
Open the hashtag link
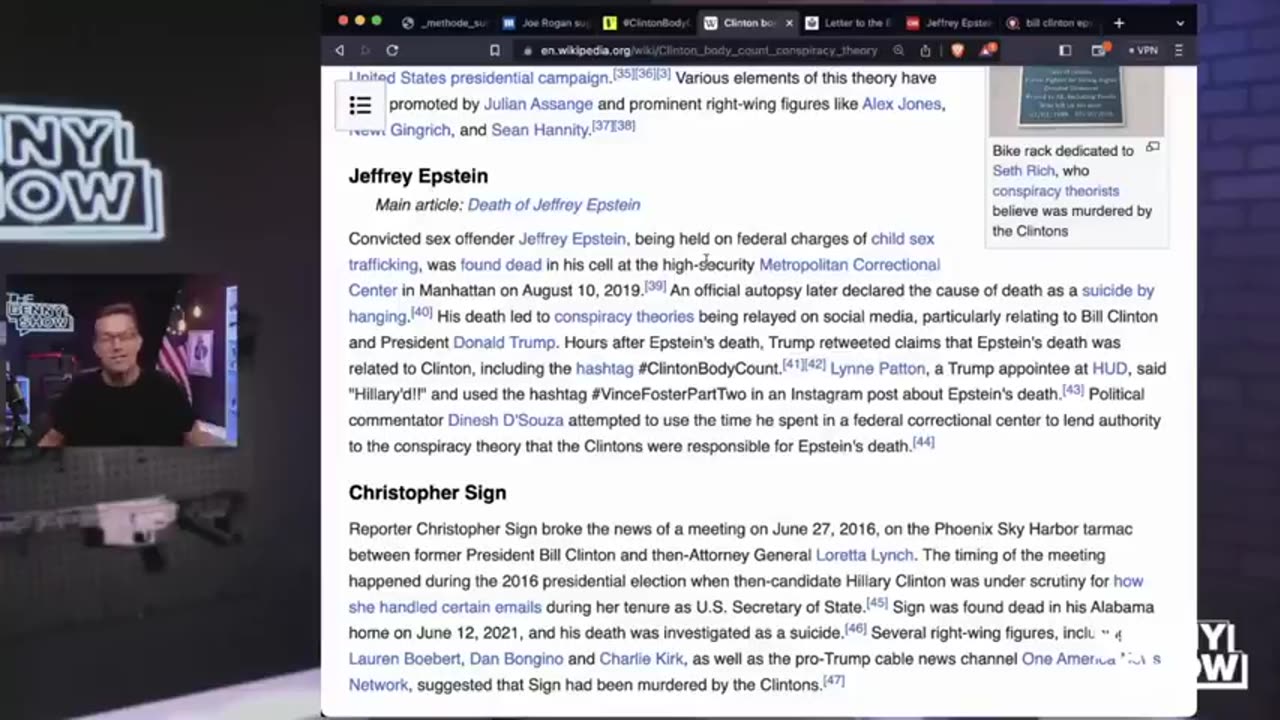pyautogui.click(x=604, y=369)
